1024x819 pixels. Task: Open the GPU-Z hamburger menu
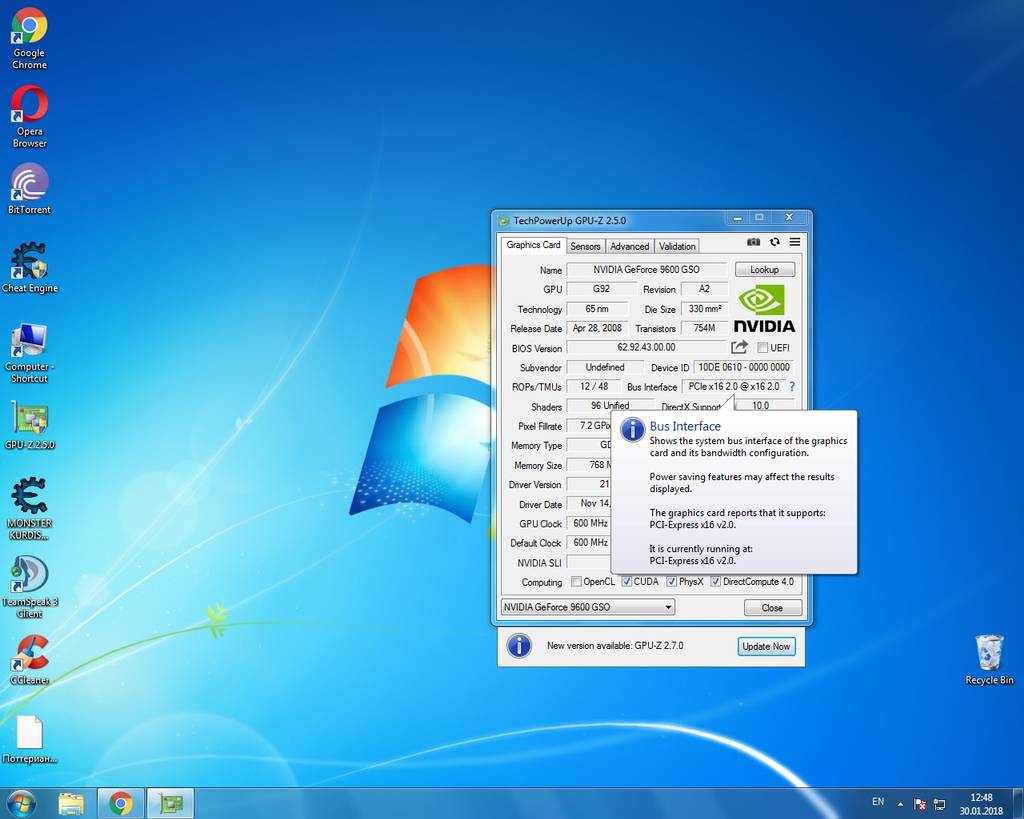coord(795,242)
